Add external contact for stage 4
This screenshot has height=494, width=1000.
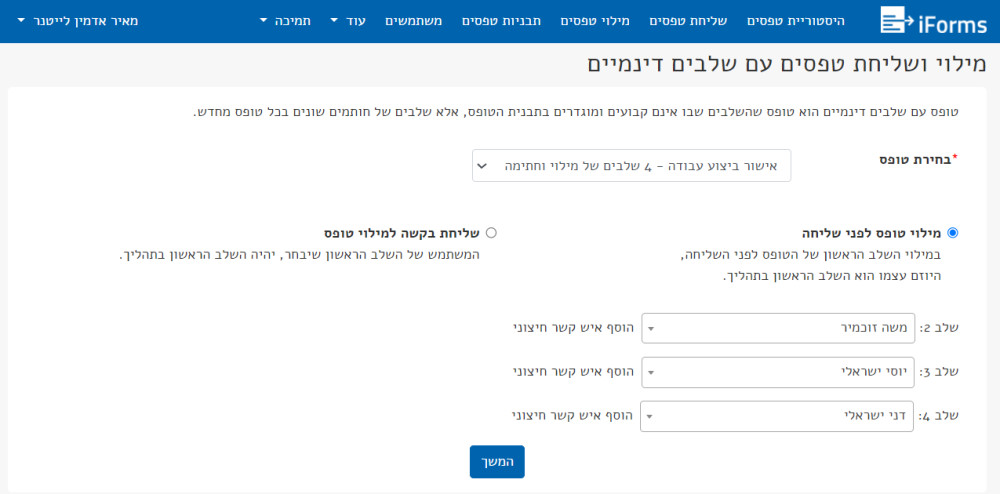572,416
